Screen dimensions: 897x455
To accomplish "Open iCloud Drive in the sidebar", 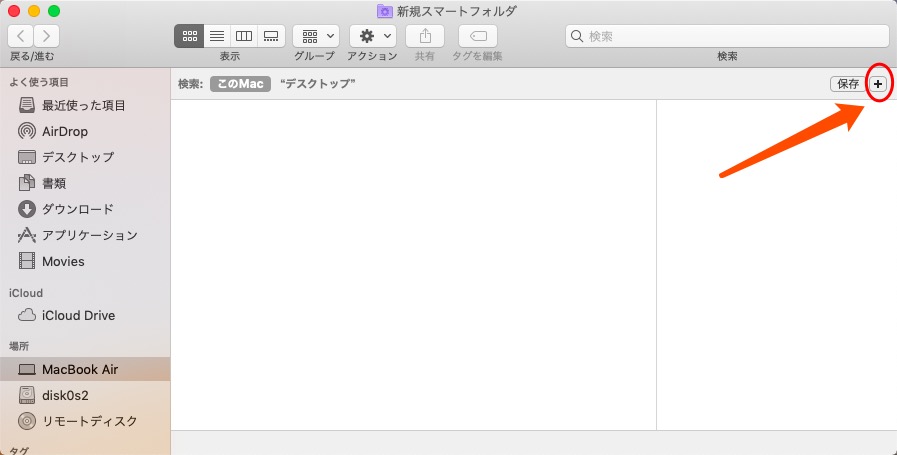I will 85,315.
